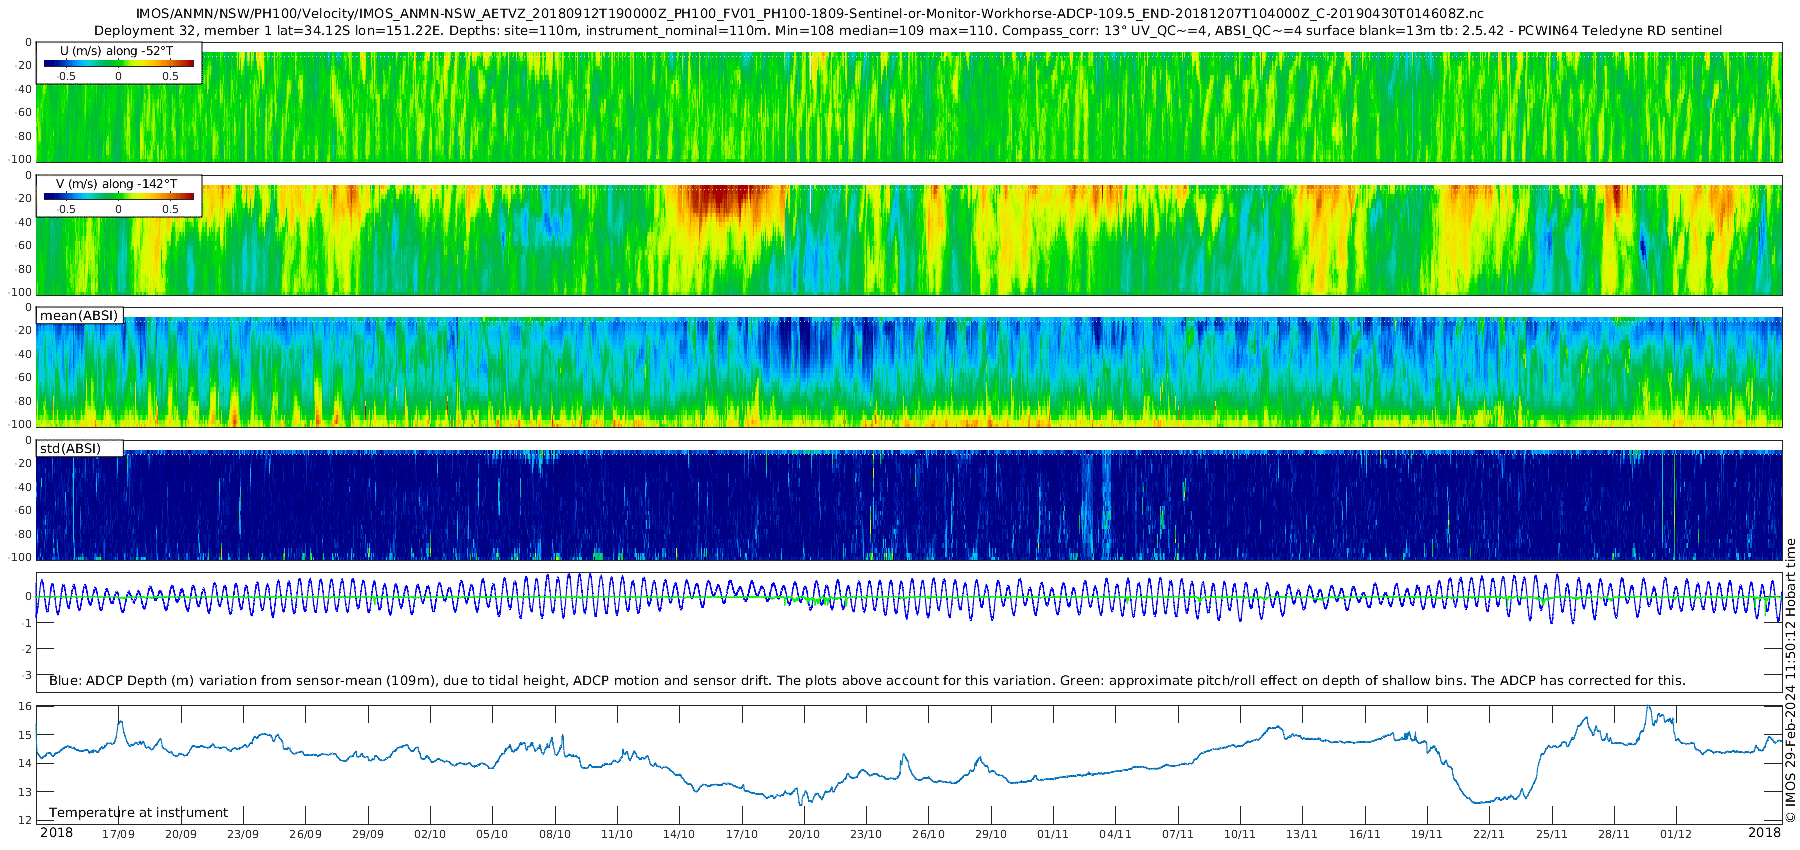The image size is (1800, 850).
Task: Click the 29/09 date tick label
Action: 367,834
